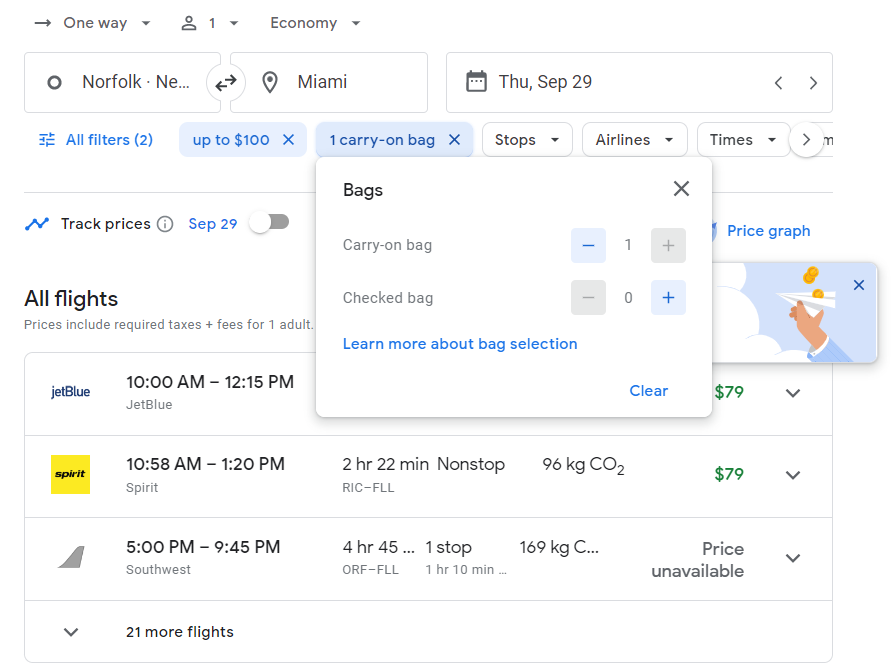The width and height of the screenshot is (896, 666).
Task: Edit the Norfolk origin field
Action: [122, 83]
